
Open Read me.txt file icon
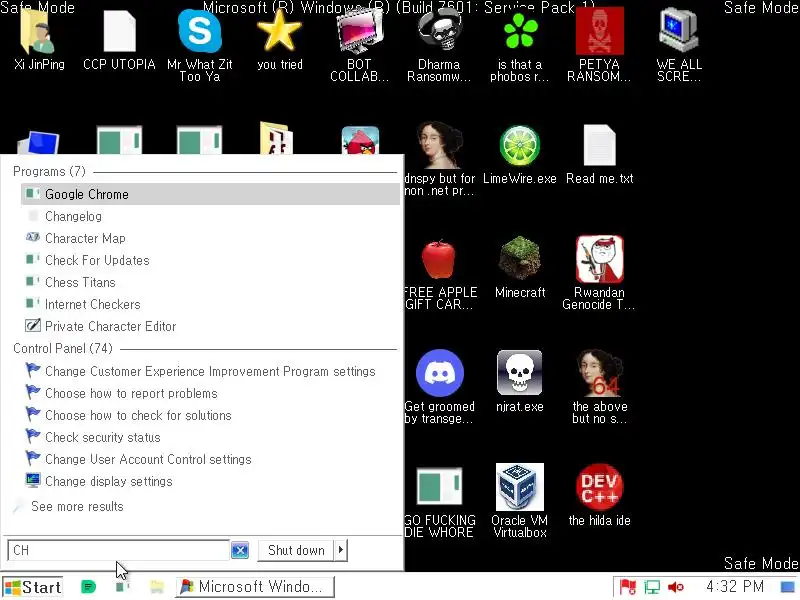click(x=599, y=145)
